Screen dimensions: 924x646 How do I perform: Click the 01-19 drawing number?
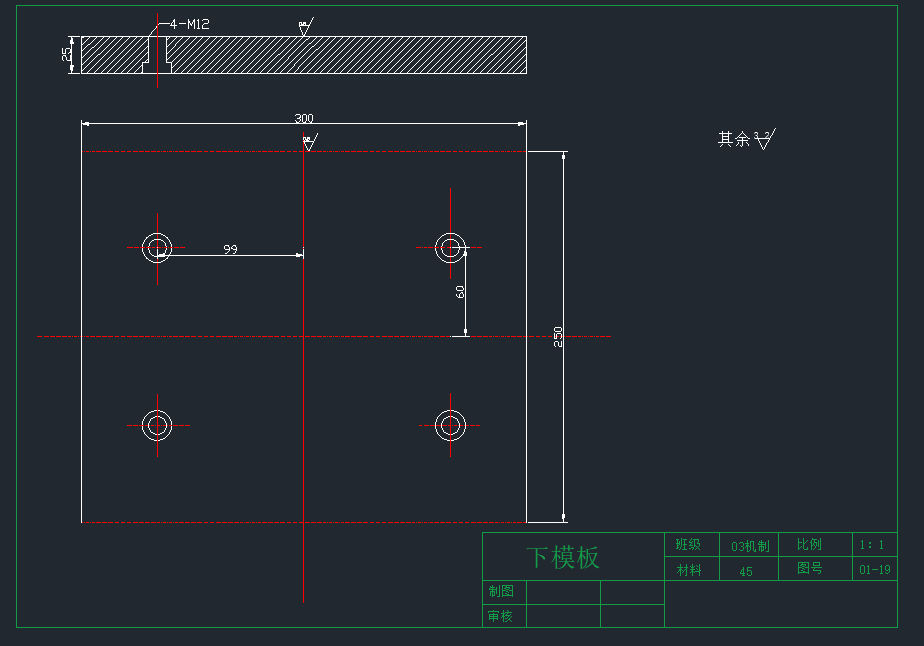tap(874, 569)
